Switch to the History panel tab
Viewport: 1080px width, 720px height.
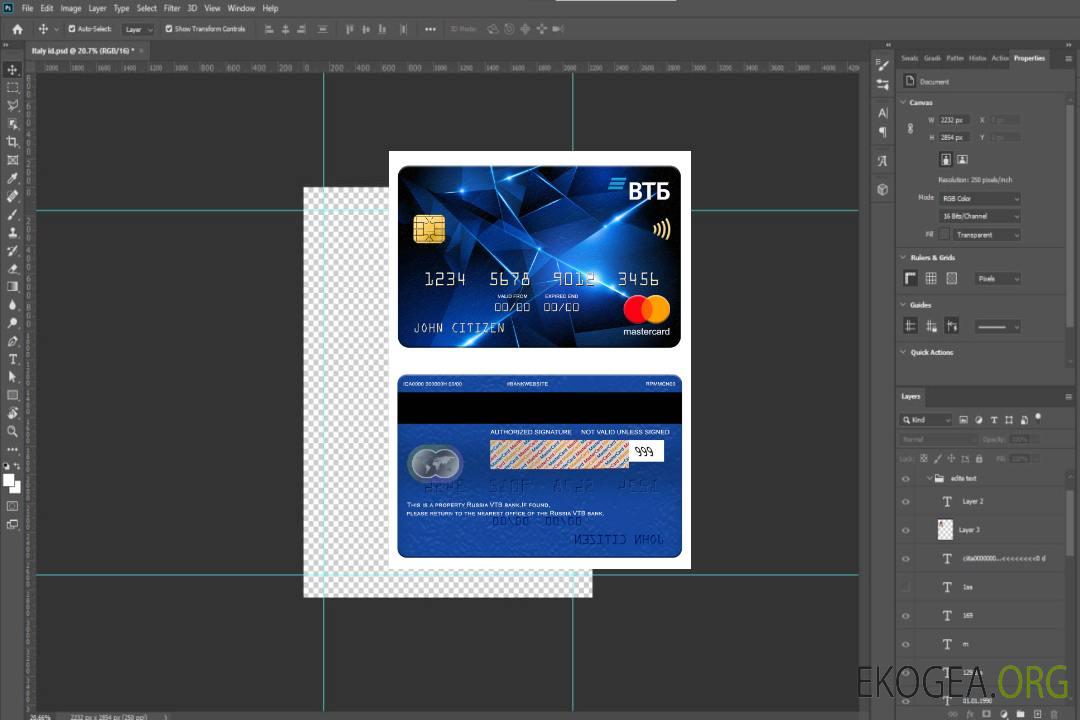pyautogui.click(x=977, y=58)
